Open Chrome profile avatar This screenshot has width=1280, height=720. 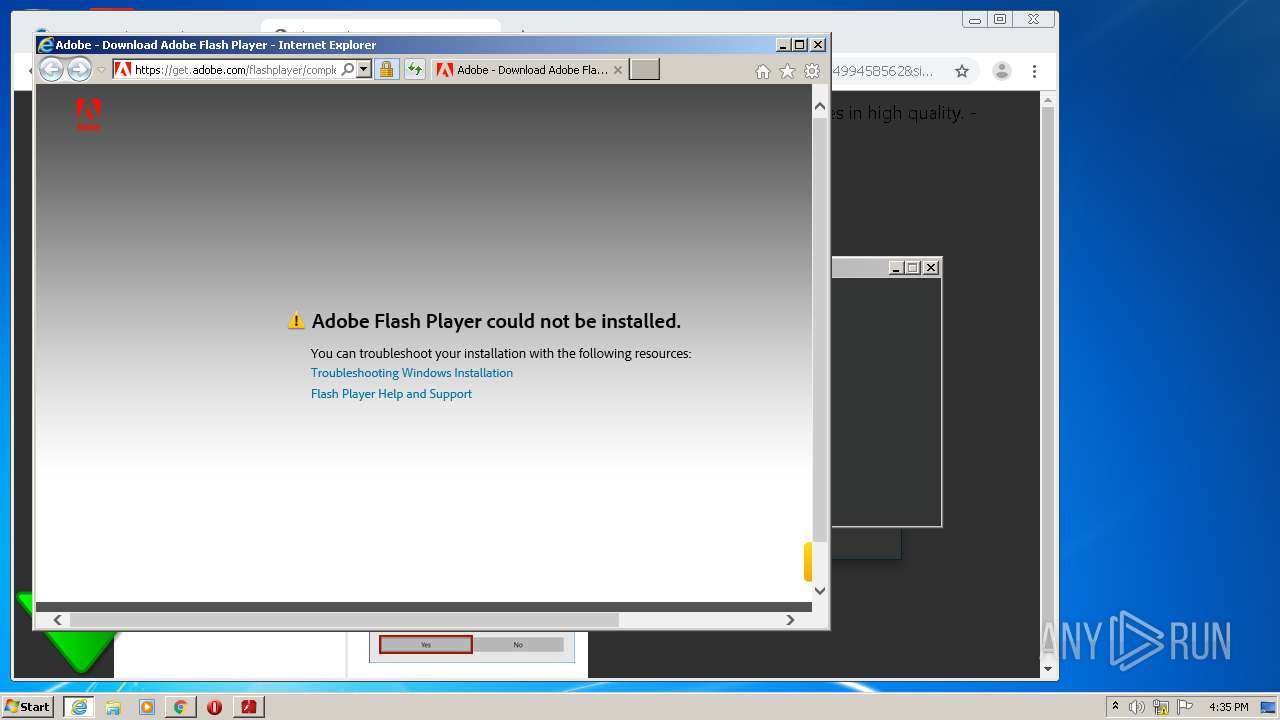click(1001, 71)
